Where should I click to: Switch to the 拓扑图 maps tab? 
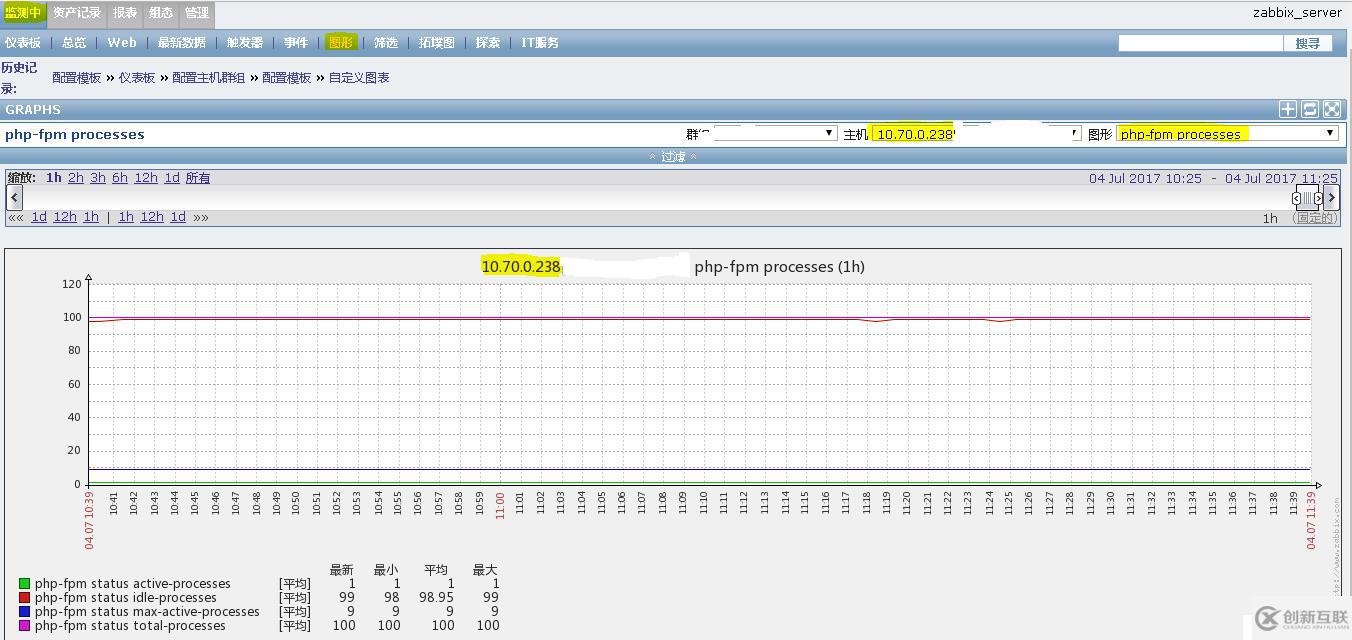pos(436,42)
